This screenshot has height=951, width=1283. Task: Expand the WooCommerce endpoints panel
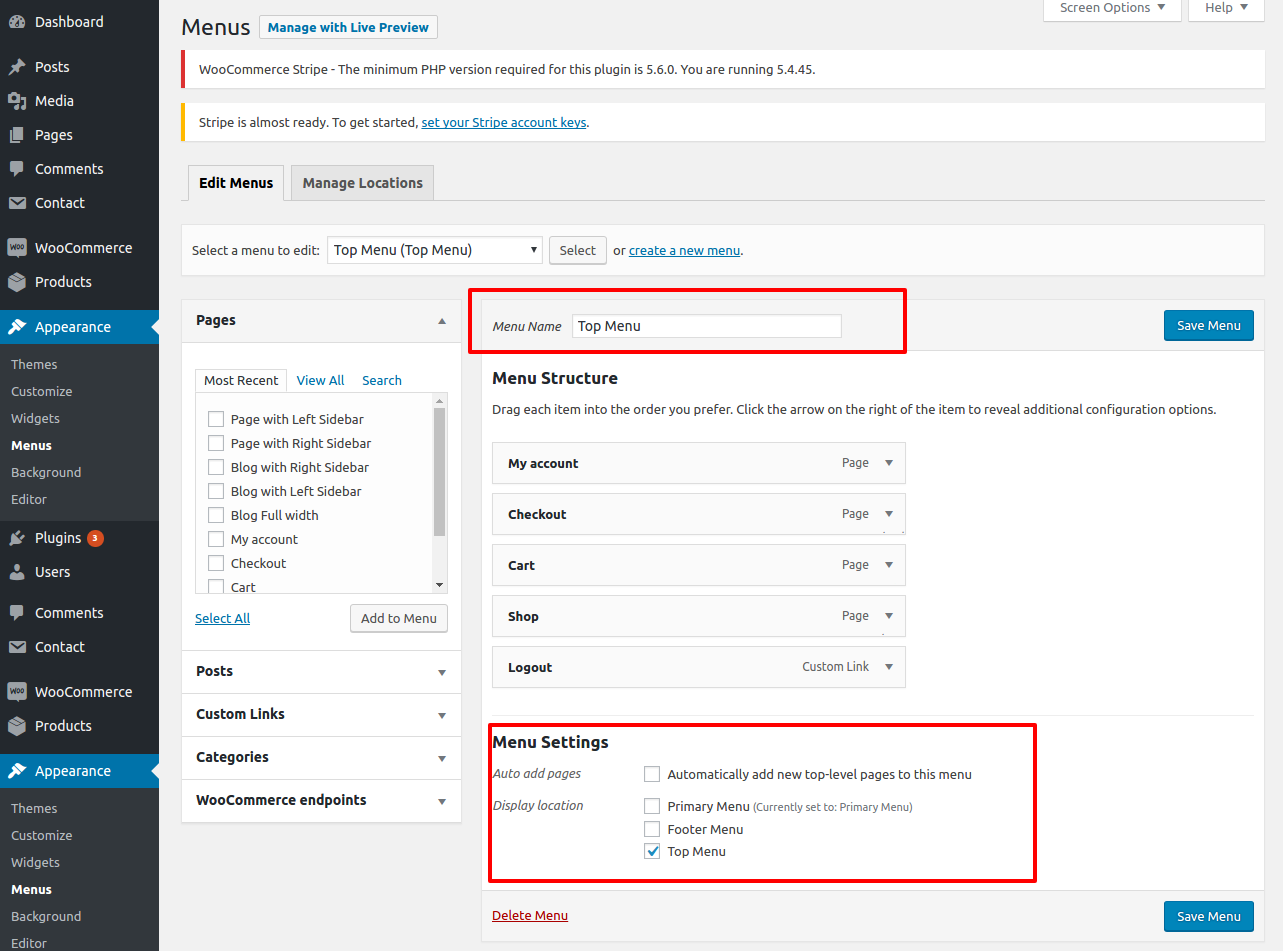point(442,801)
